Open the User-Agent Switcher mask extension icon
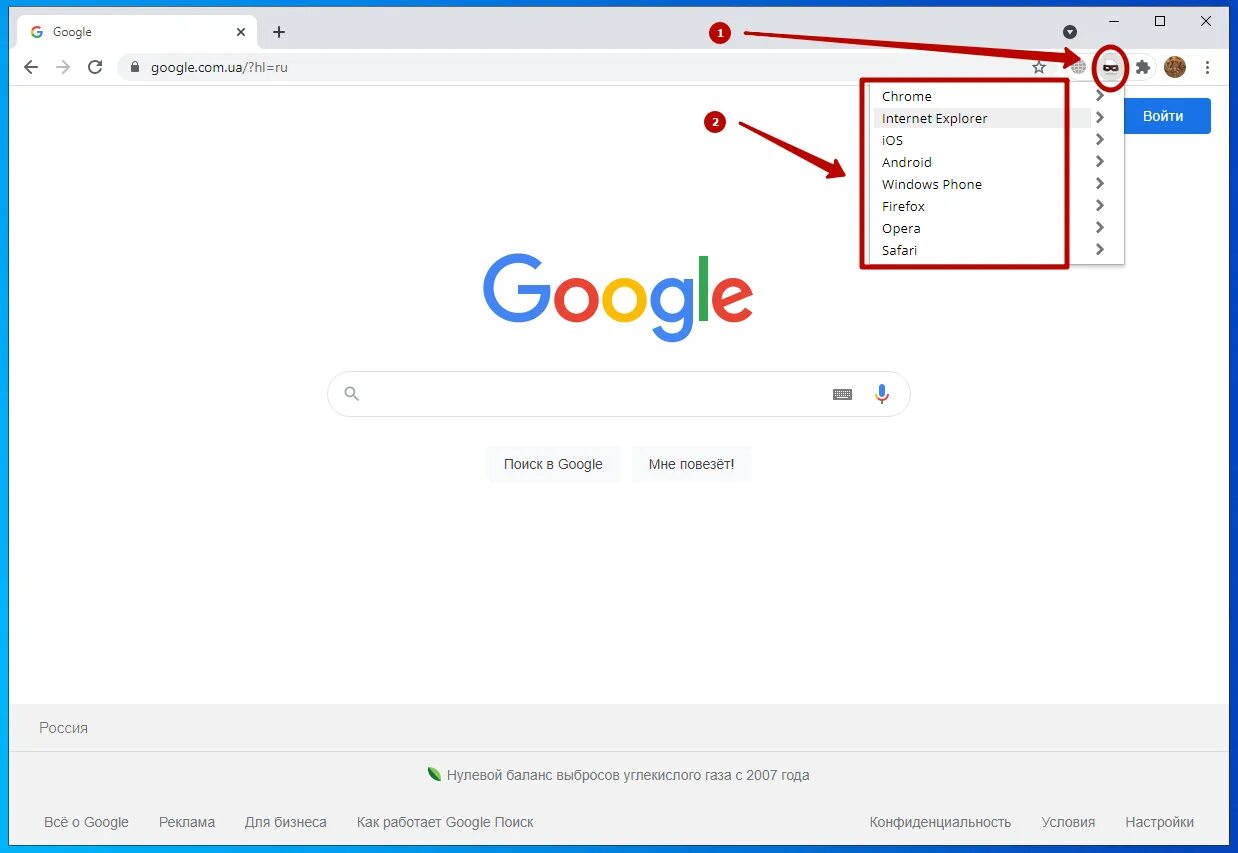Viewport: 1238px width, 853px height. (x=1110, y=67)
